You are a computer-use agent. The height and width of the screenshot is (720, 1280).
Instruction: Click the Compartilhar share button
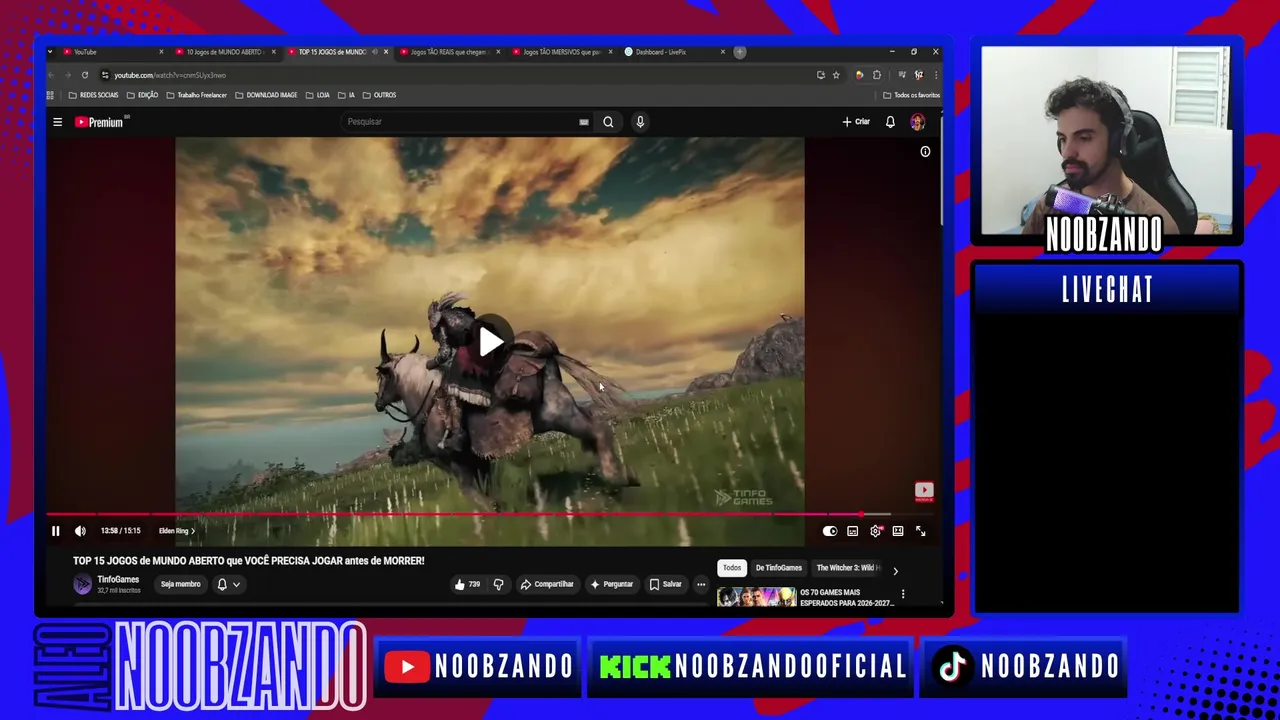547,584
